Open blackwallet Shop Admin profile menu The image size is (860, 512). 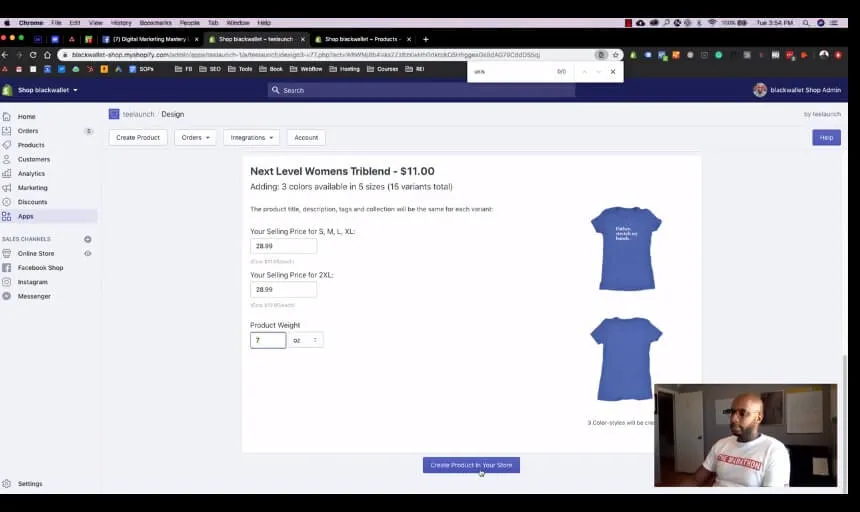pyautogui.click(x=797, y=90)
